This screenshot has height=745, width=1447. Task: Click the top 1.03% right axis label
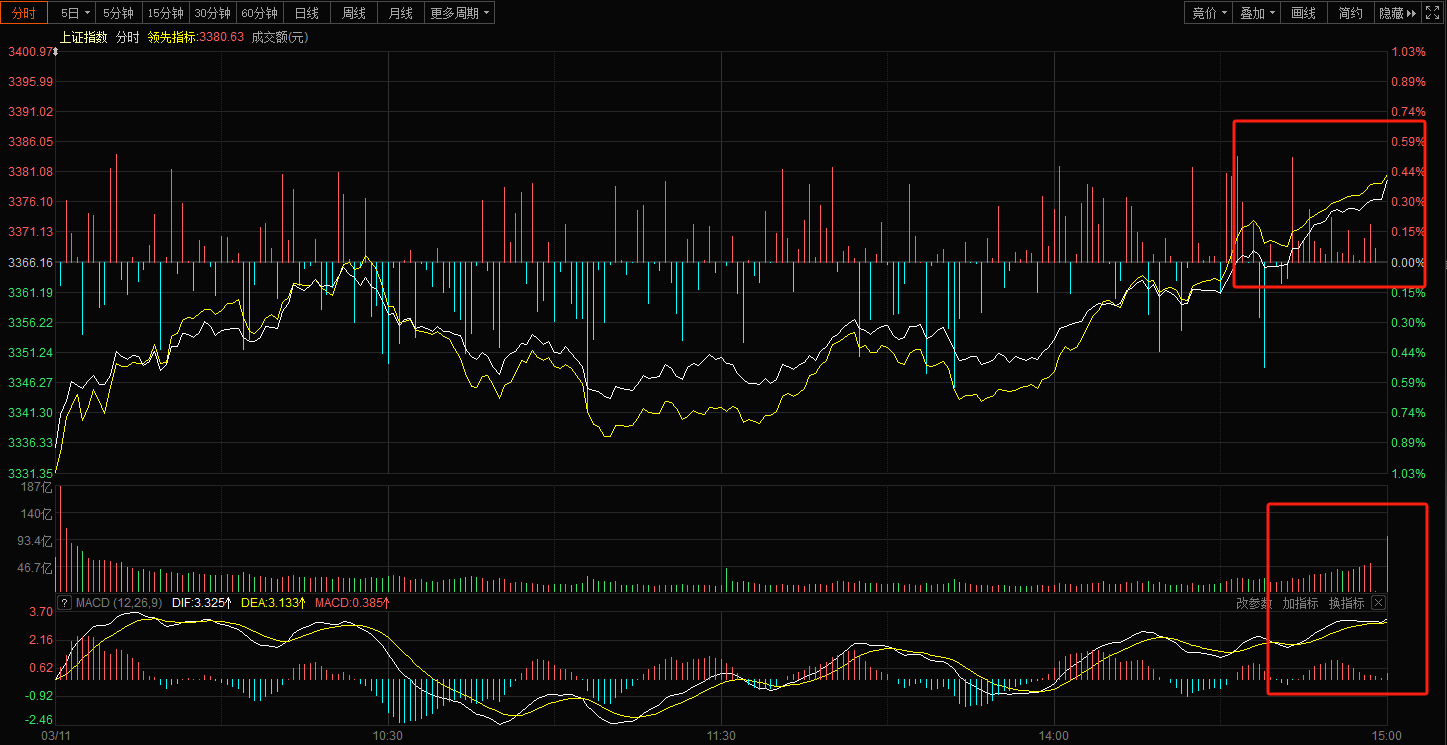click(x=1408, y=52)
